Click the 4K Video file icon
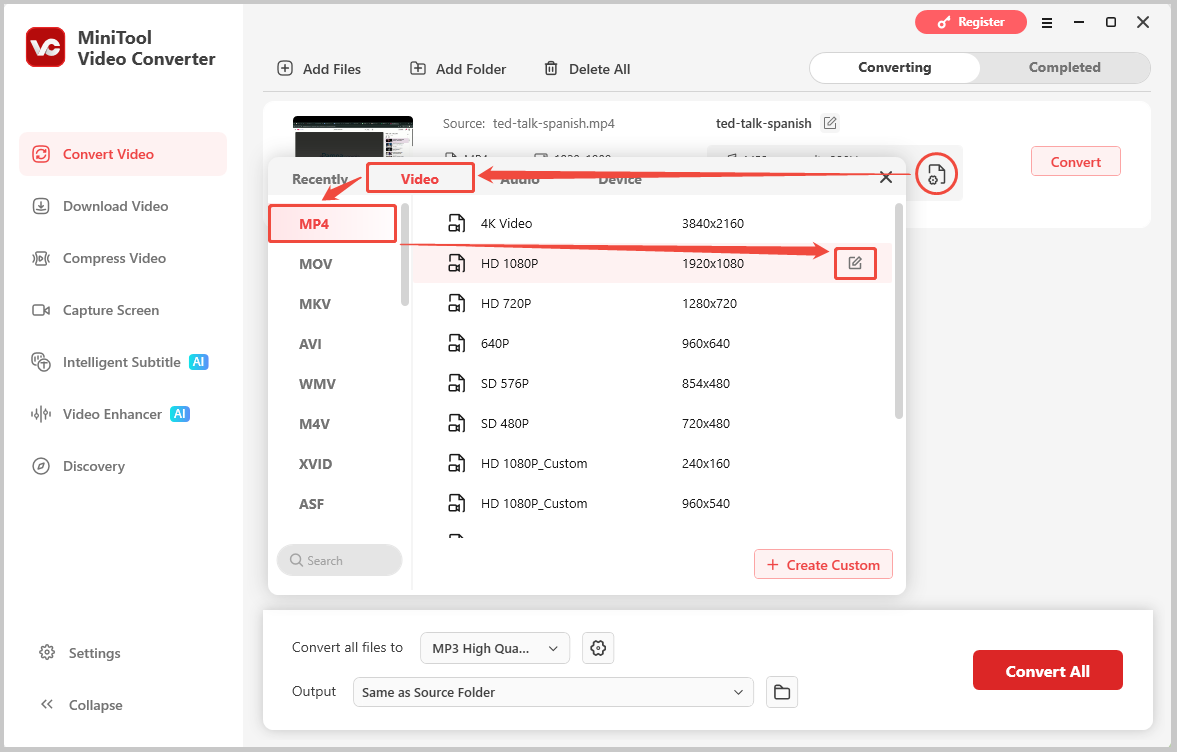This screenshot has width=1177, height=752. (456, 224)
